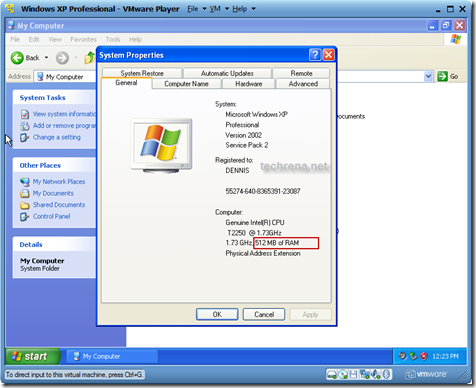Screen dimensions: 476x388
Task: Click the help question mark in System Properties
Action: point(315,55)
